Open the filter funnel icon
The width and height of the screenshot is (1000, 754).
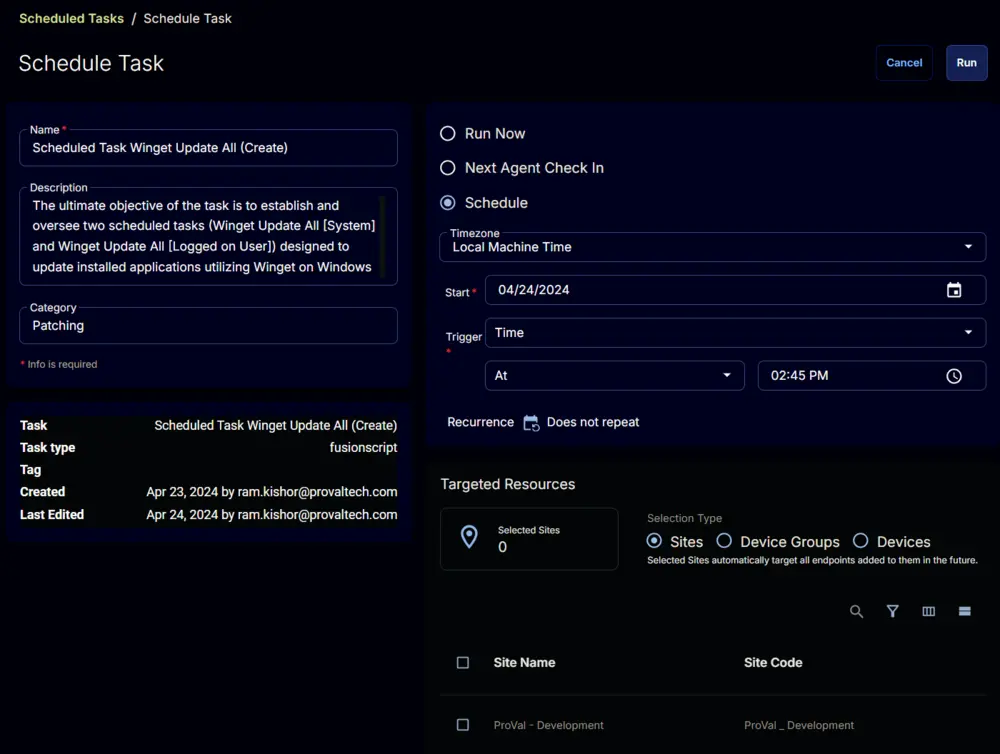tap(892, 611)
